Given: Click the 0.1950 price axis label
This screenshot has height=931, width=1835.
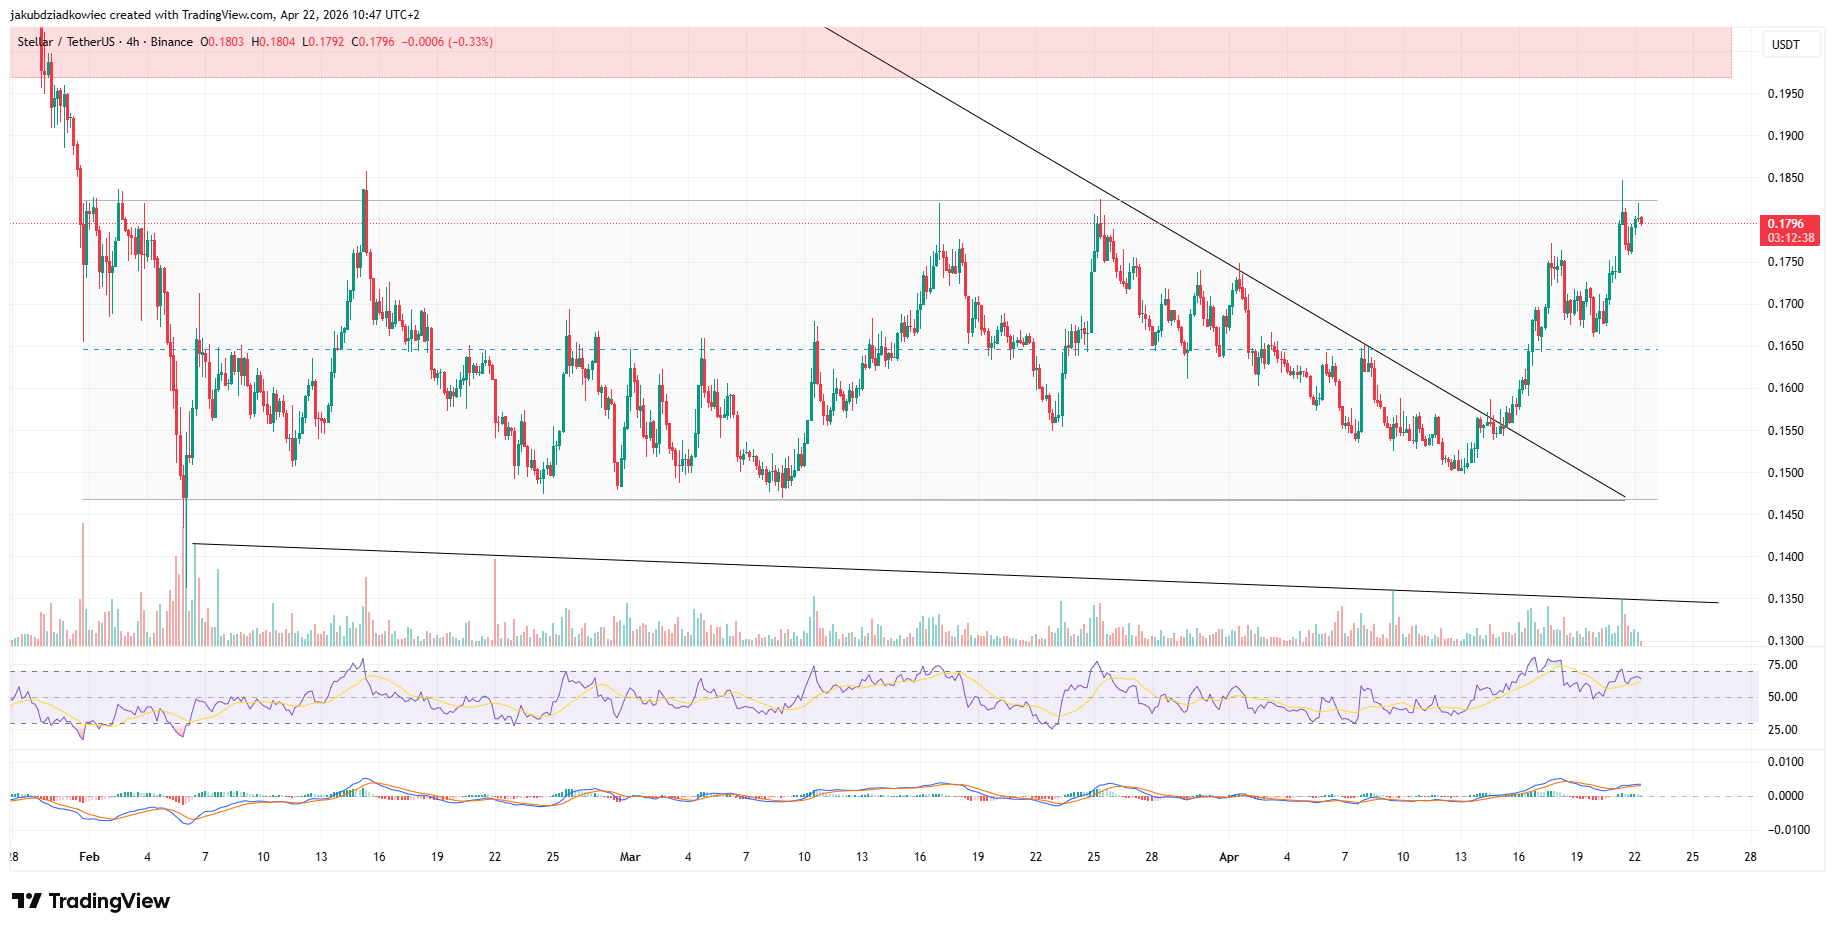Looking at the screenshot, I should point(1786,94).
